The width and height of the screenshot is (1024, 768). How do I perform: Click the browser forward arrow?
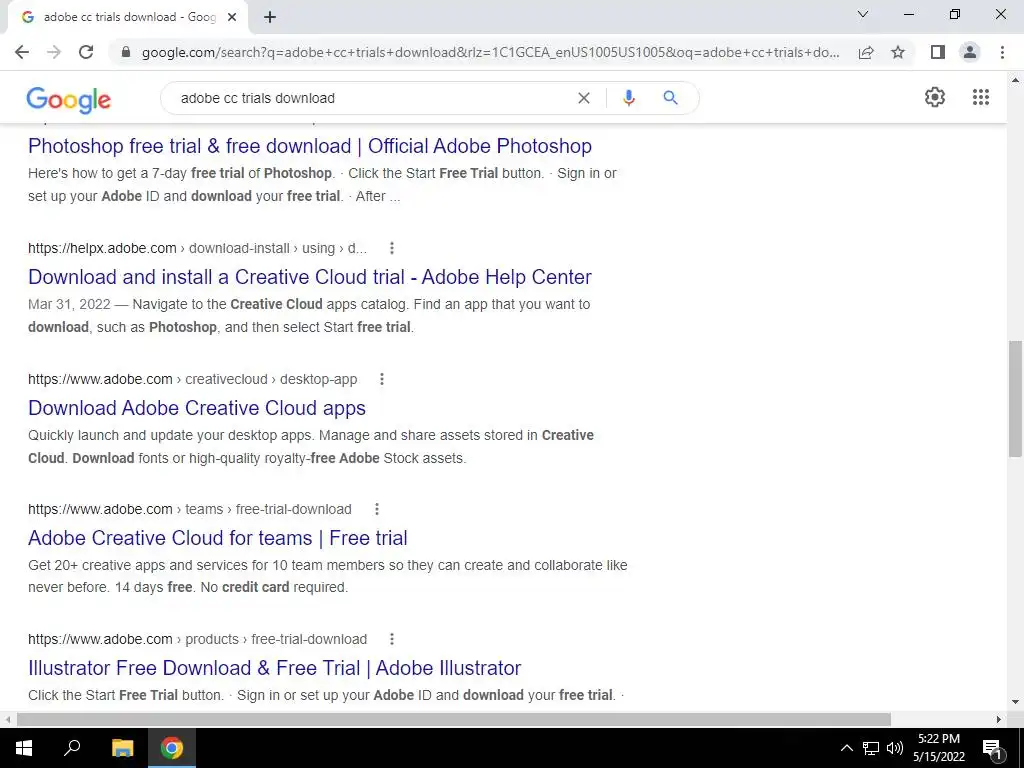(x=54, y=52)
